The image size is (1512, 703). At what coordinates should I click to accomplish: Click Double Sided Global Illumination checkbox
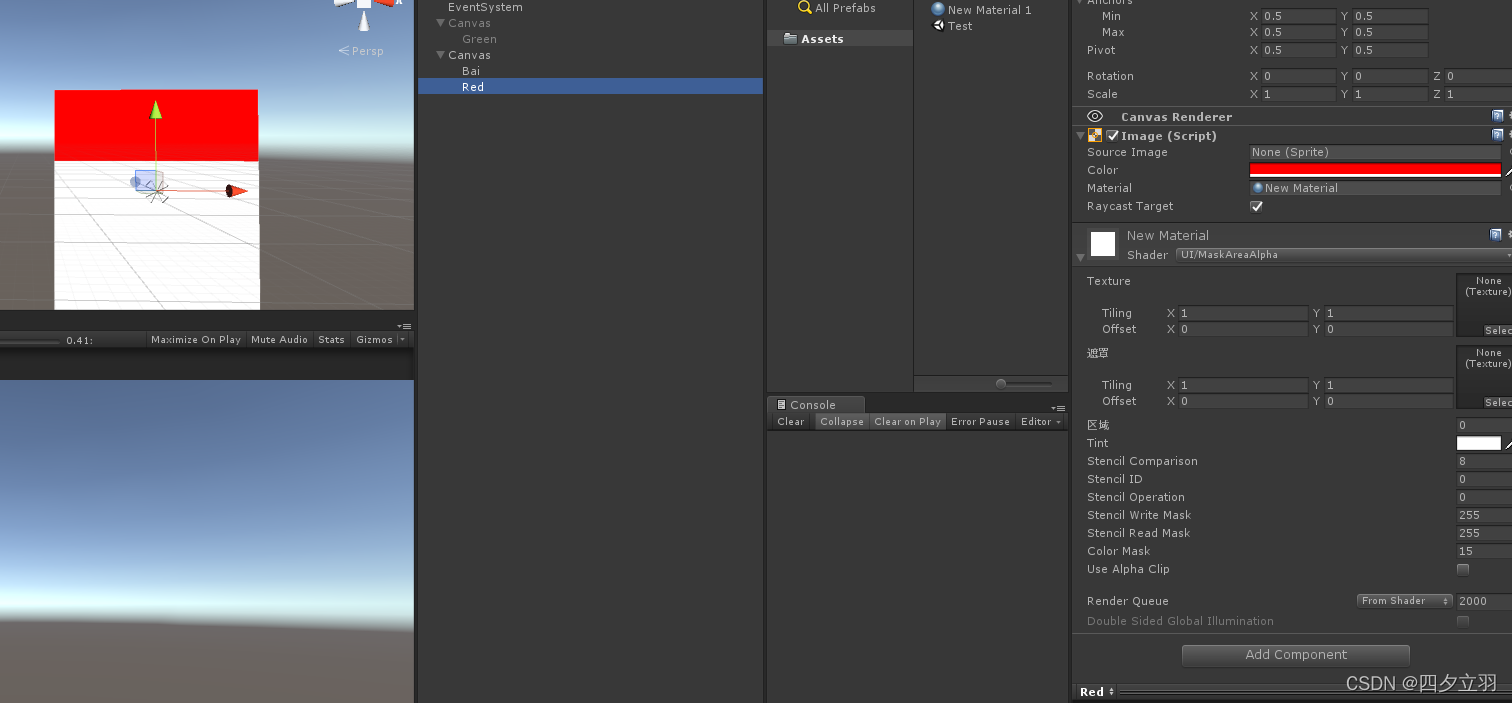1463,621
